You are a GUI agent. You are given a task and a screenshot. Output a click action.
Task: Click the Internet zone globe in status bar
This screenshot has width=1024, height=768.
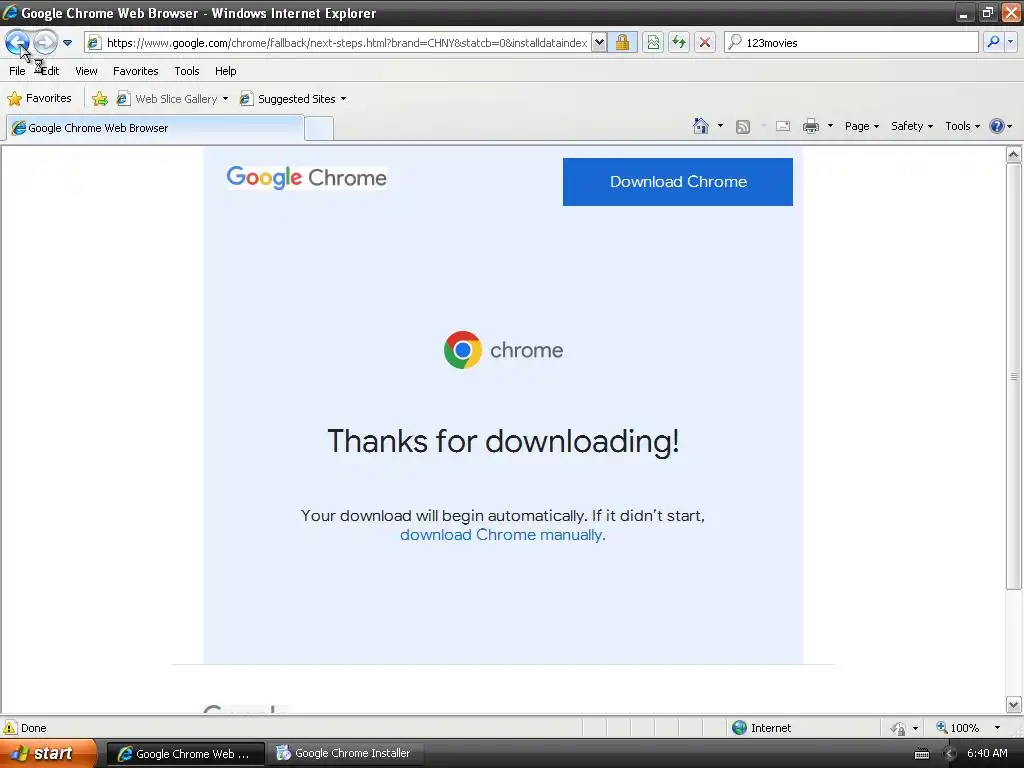pos(739,728)
